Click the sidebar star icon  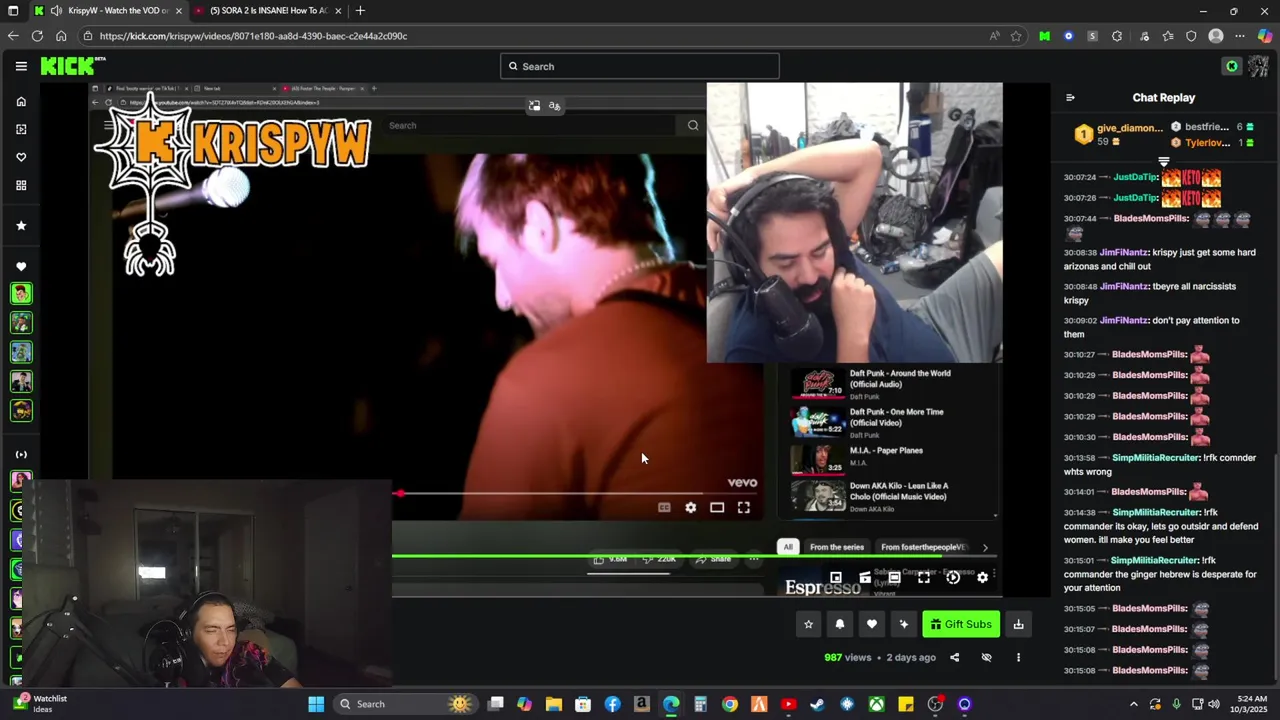21,226
